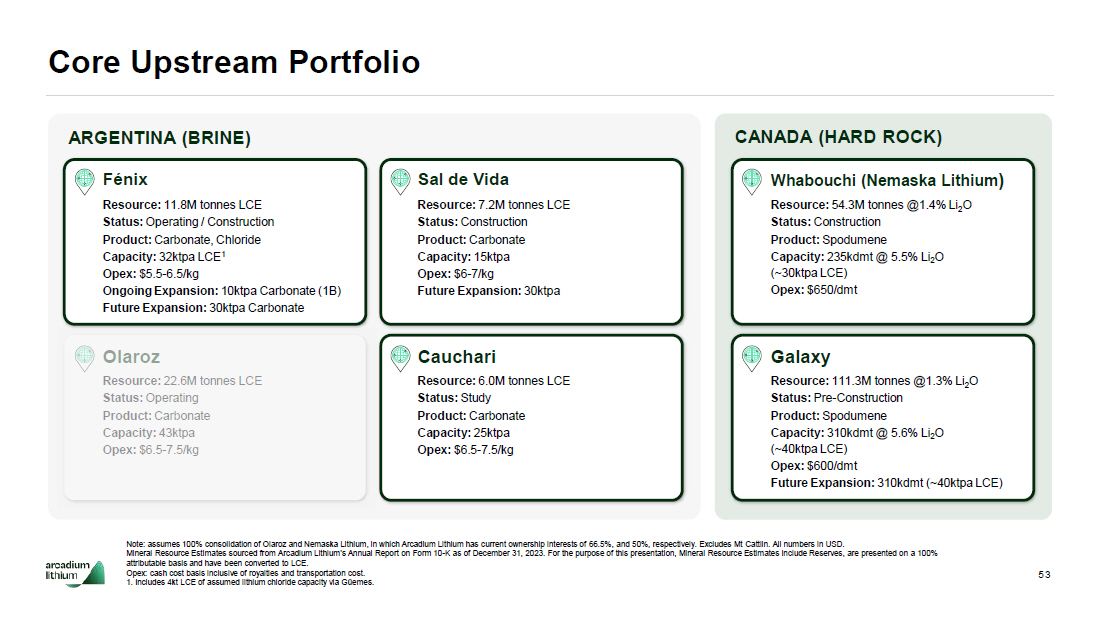Select 'Future Expansion: 310kdmt (~40ktpa LCE)' line
This screenshot has height=617, width=1097.
886,483
